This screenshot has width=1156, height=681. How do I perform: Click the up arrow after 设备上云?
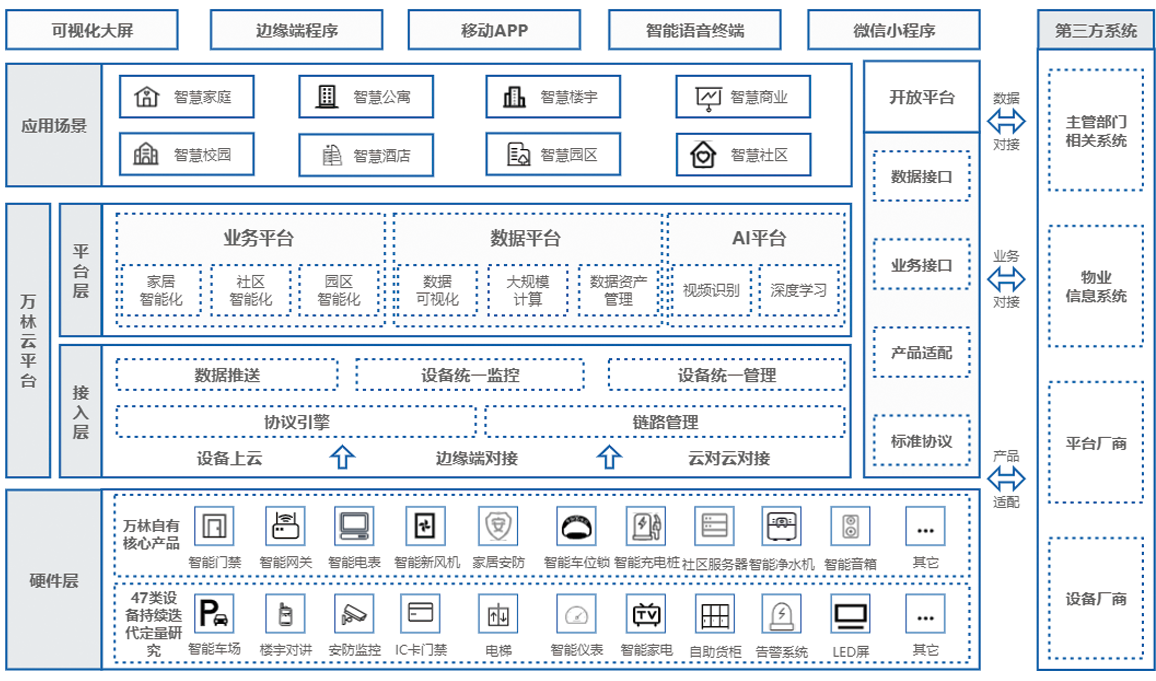[342, 457]
